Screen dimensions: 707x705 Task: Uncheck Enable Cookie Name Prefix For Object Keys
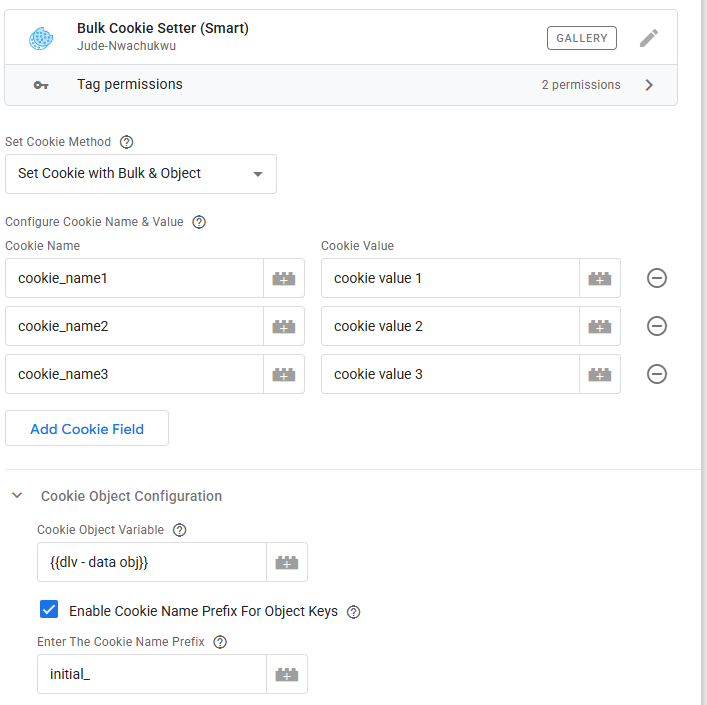coord(49,610)
